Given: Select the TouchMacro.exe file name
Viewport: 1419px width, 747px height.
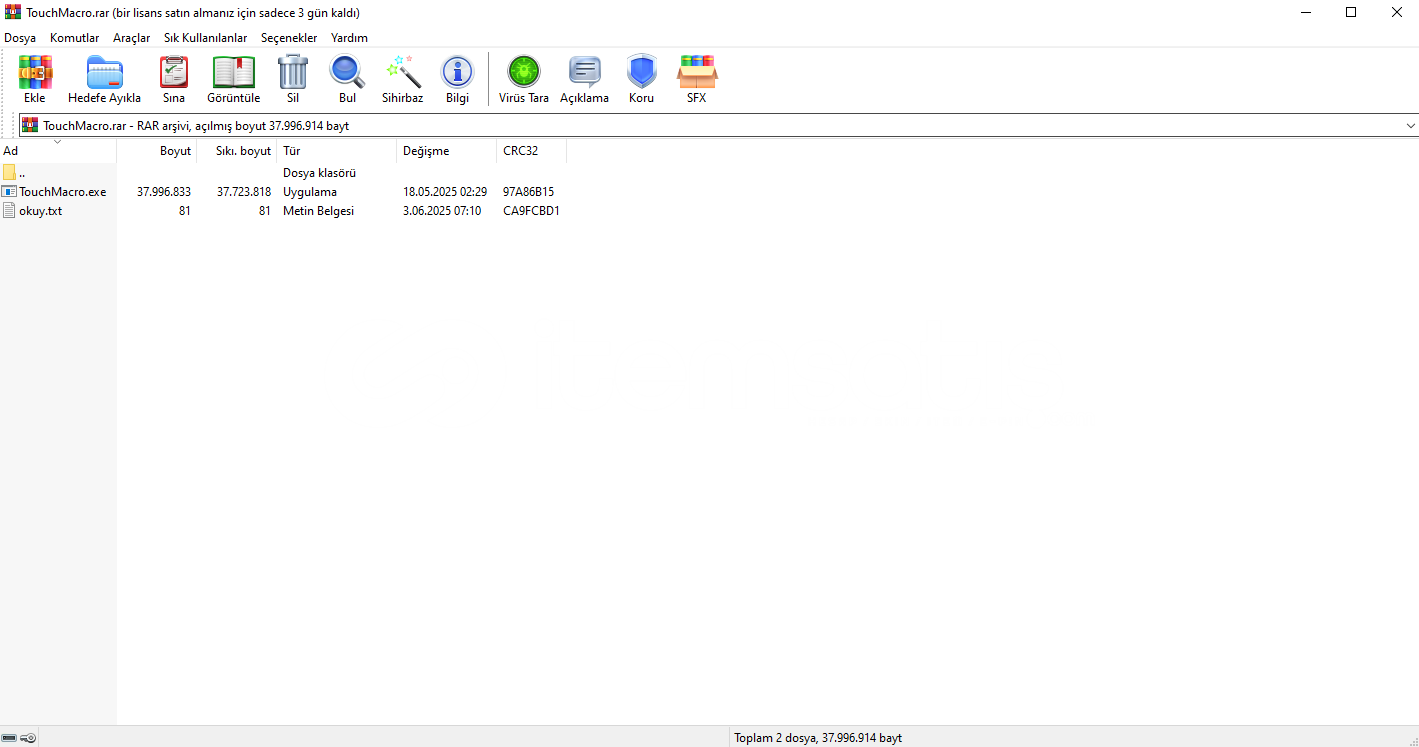Looking at the screenshot, I should tap(63, 191).
